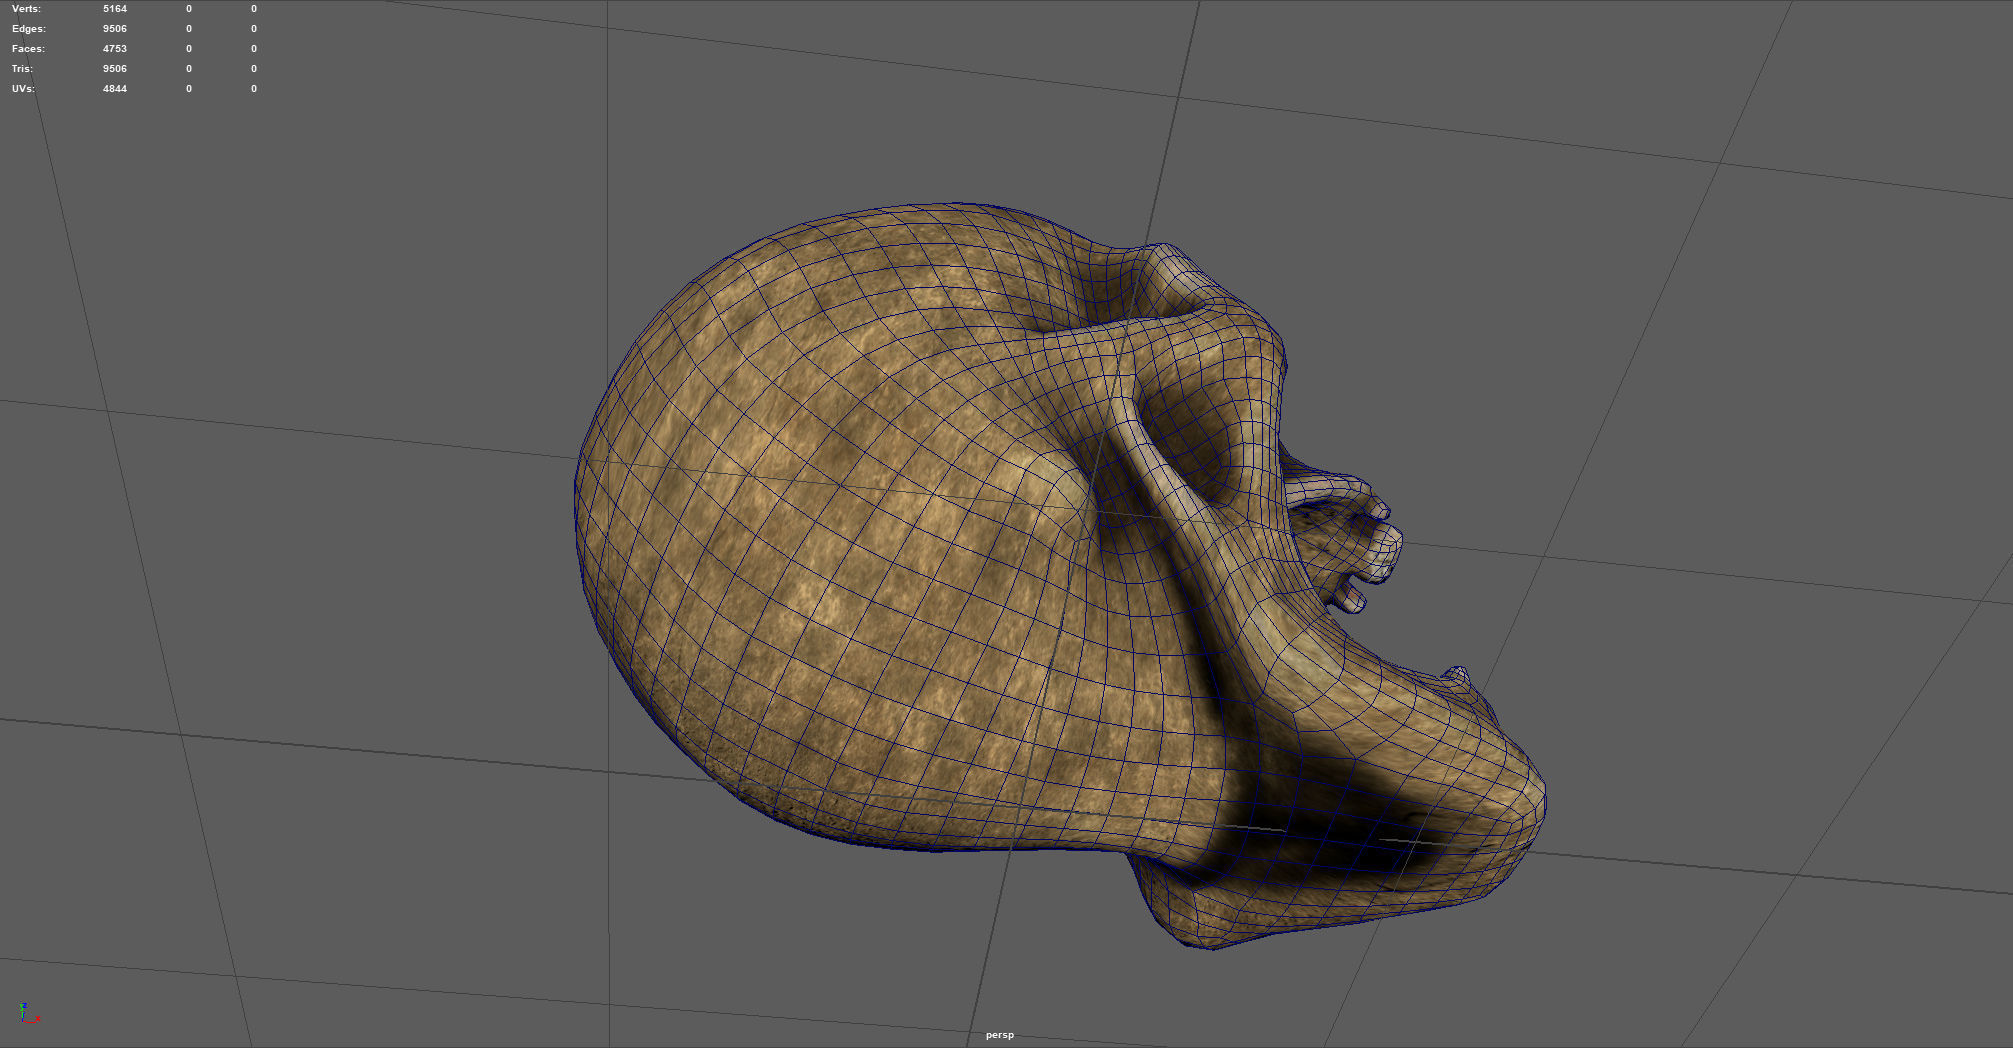Select the Faces: heads-up display label
This screenshot has height=1048, width=2013.
coord(28,49)
